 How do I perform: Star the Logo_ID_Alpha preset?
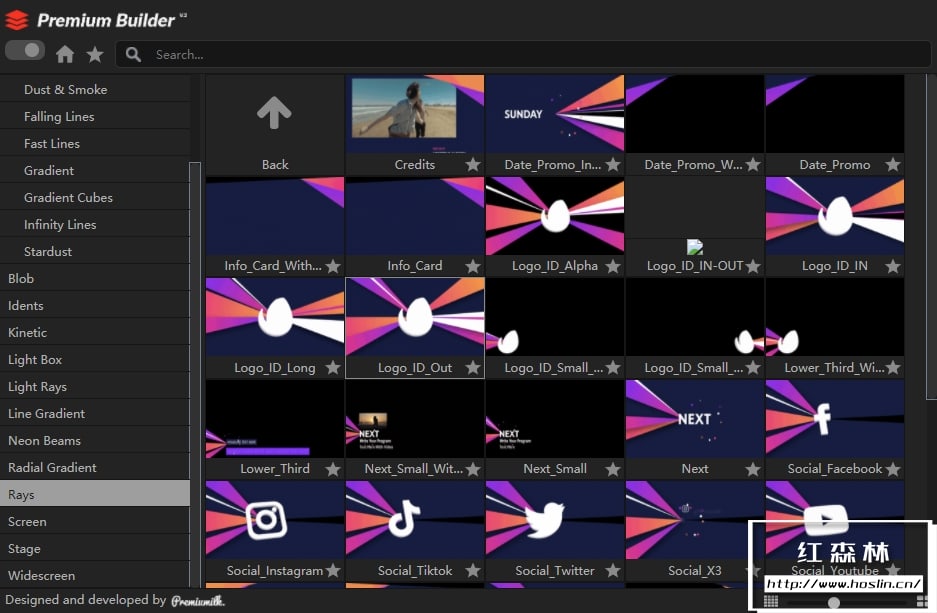click(x=613, y=266)
